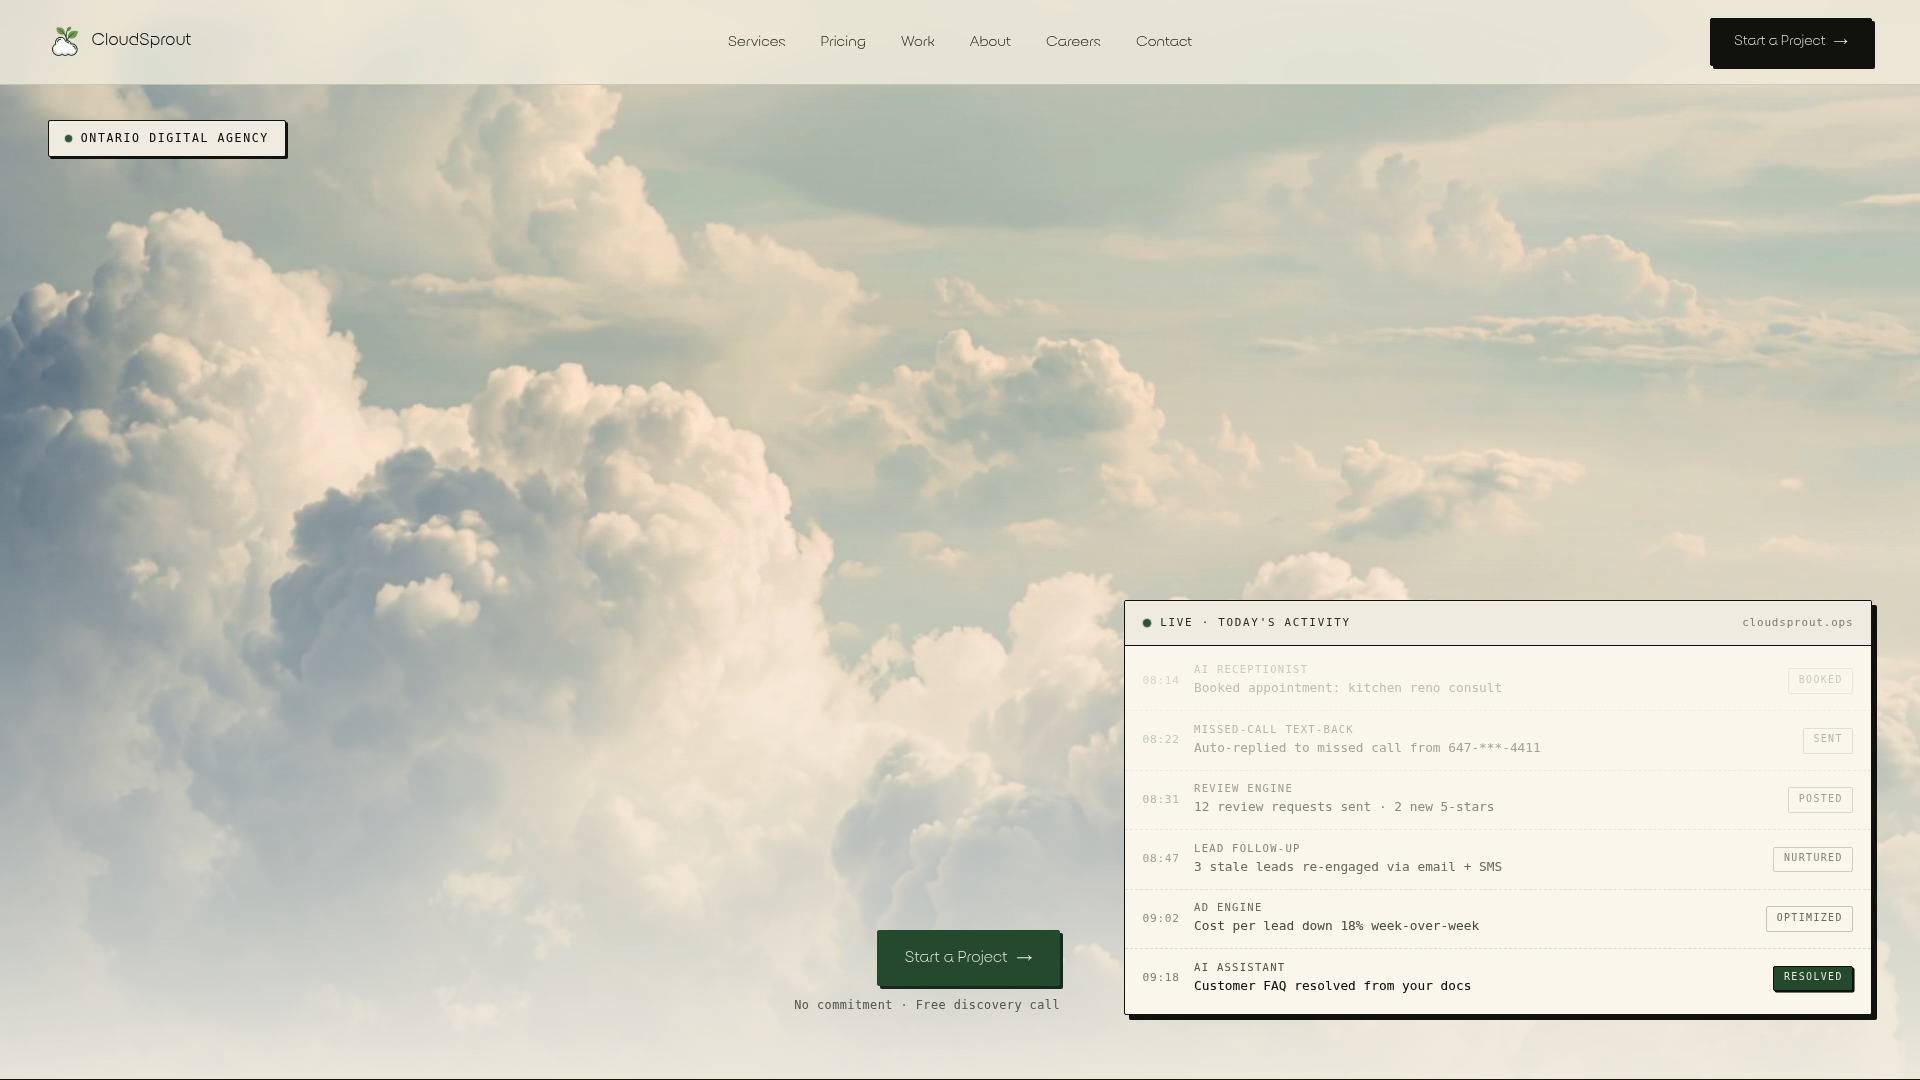Select the AI Receptionist activity row
1920x1080 pixels.
1497,680
